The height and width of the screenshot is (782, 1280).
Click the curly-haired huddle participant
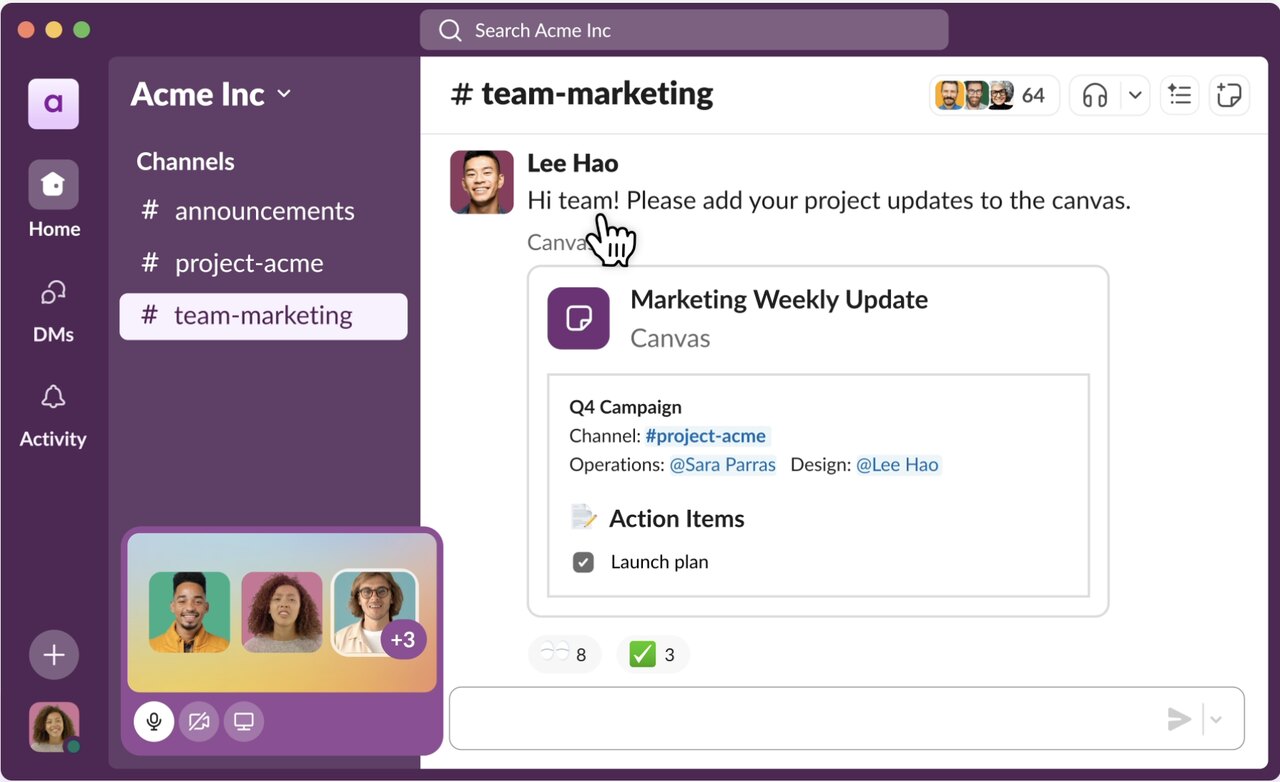[x=282, y=612]
